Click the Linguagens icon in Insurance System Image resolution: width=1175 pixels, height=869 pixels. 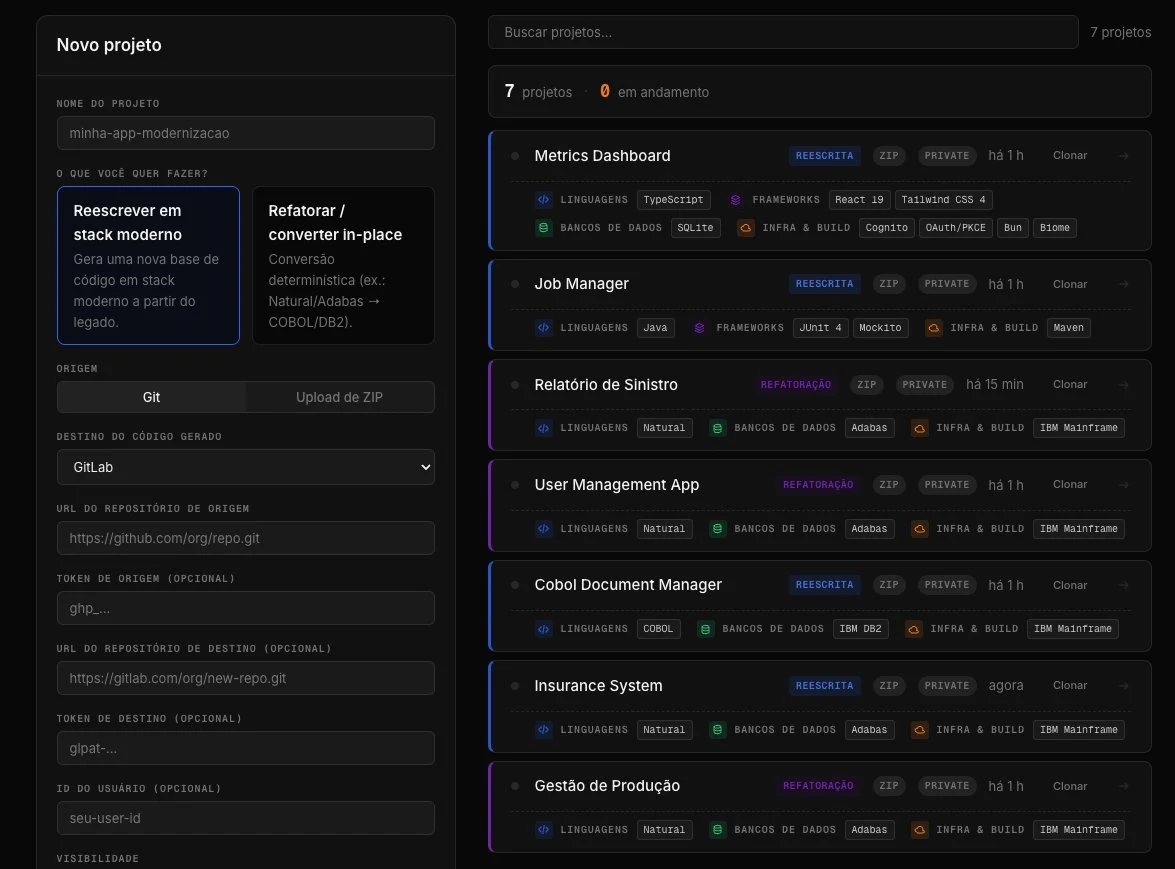pyautogui.click(x=543, y=730)
